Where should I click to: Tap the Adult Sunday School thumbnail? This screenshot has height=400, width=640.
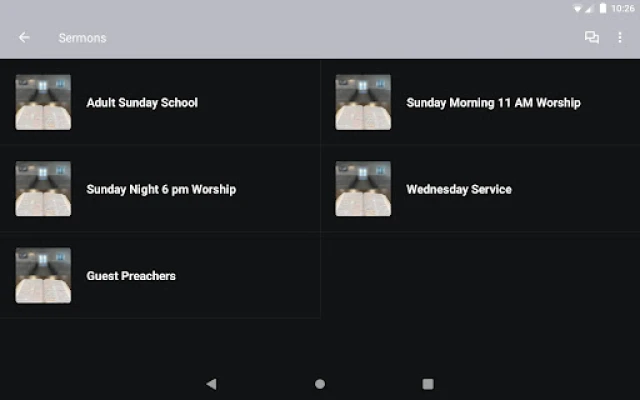click(43, 102)
